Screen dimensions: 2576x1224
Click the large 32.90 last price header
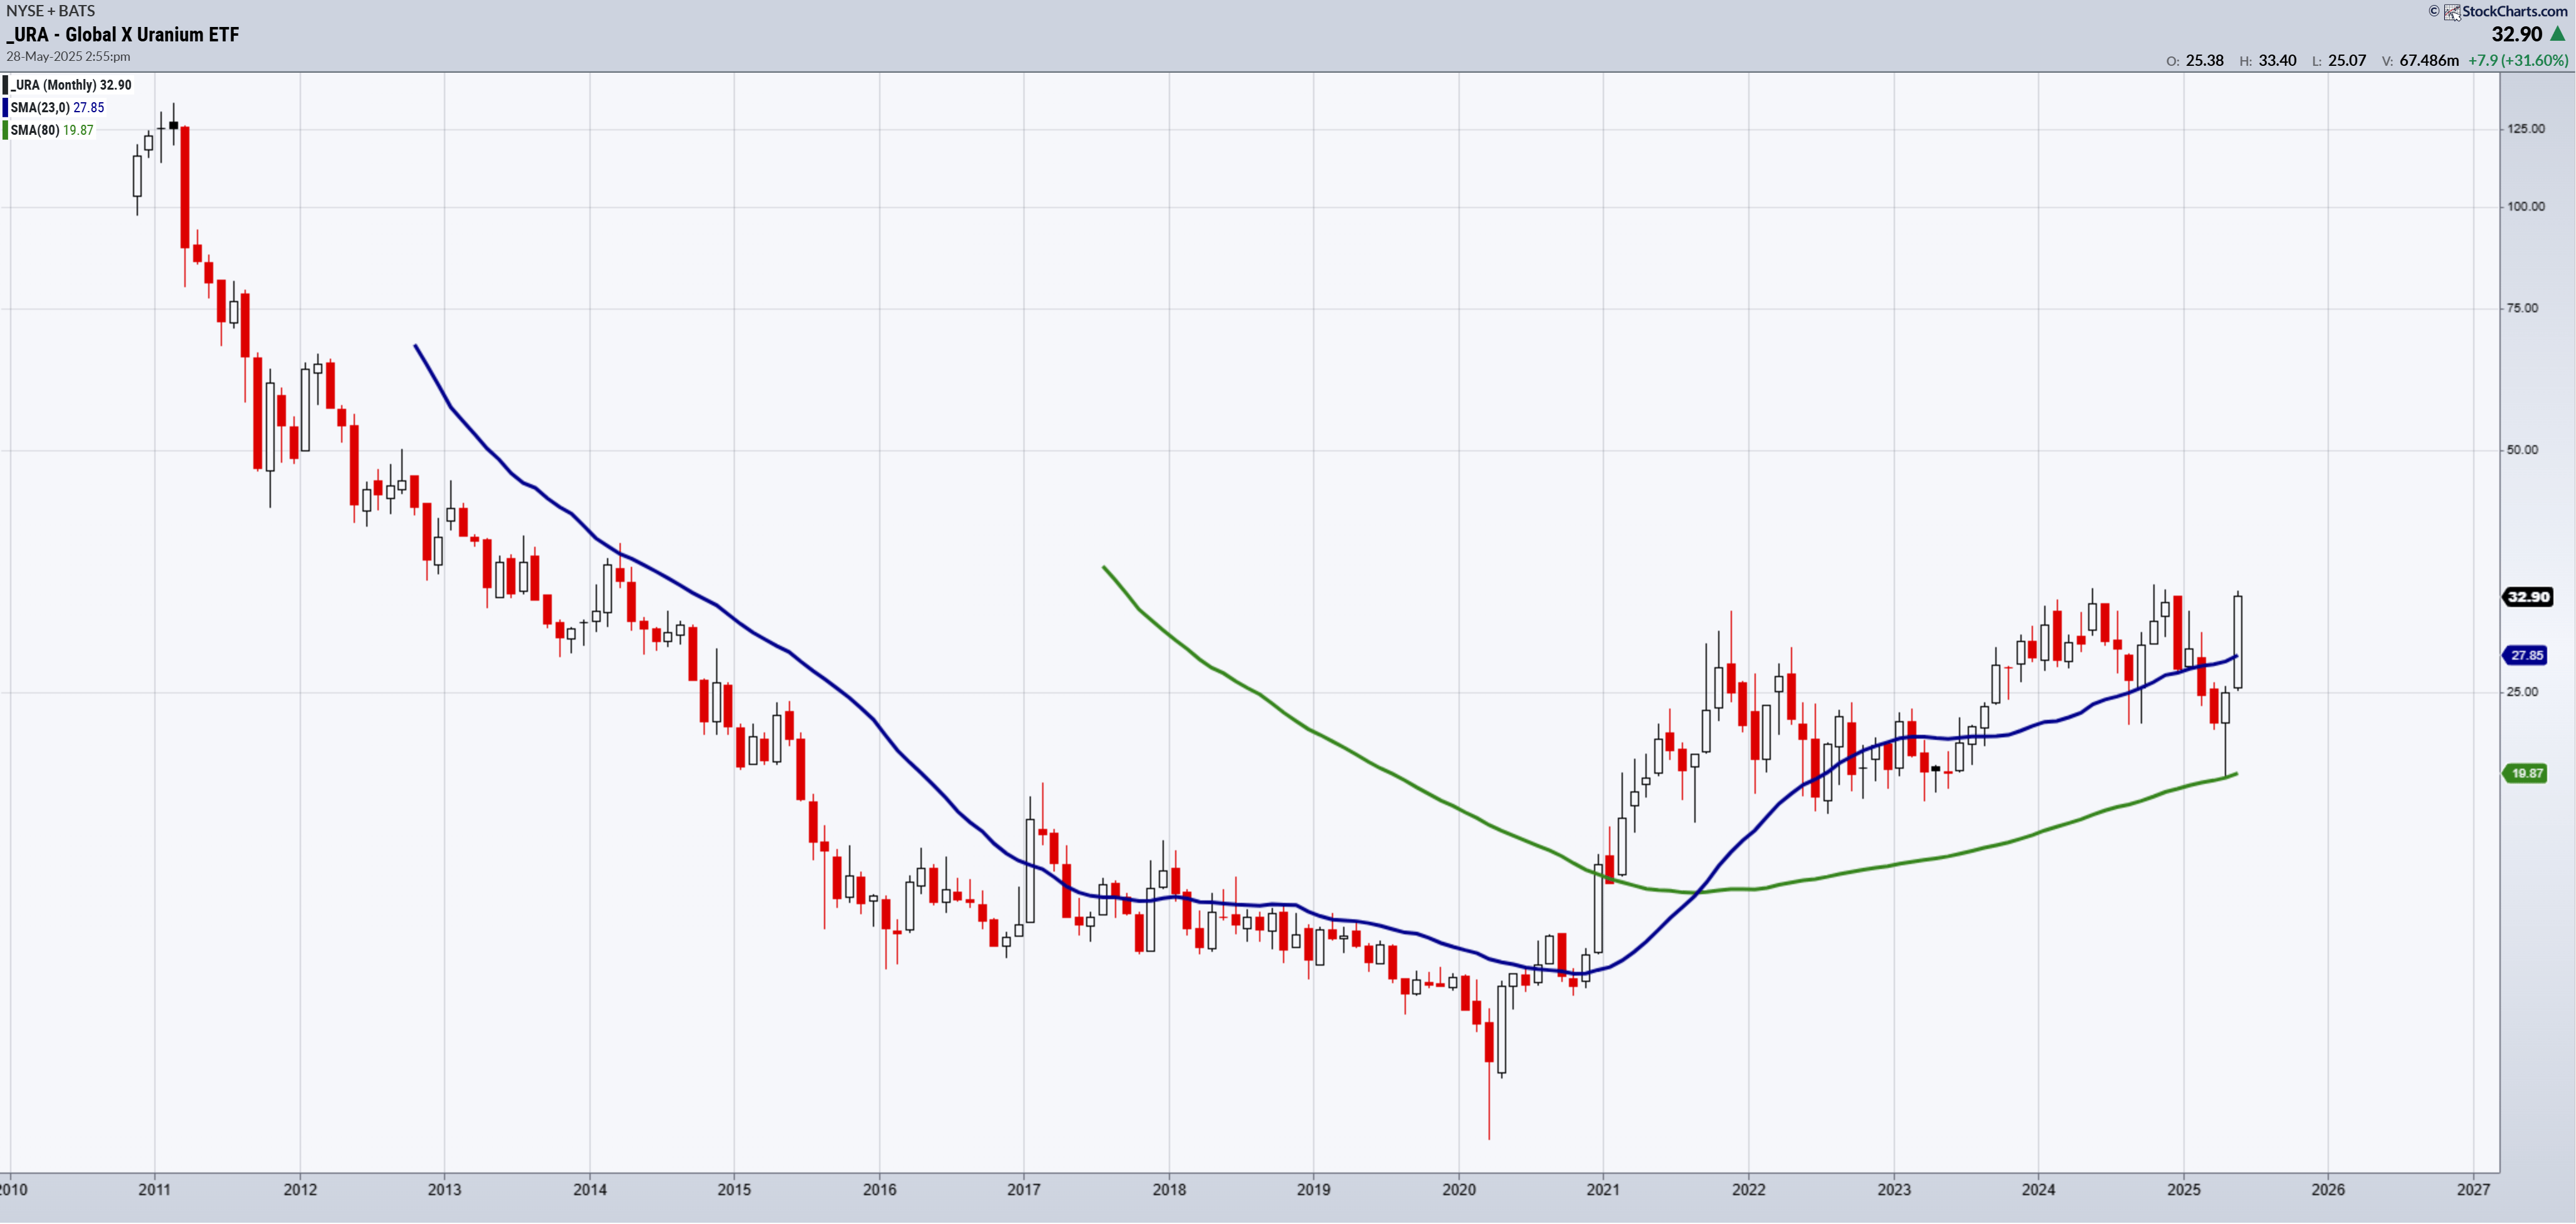tap(2516, 34)
